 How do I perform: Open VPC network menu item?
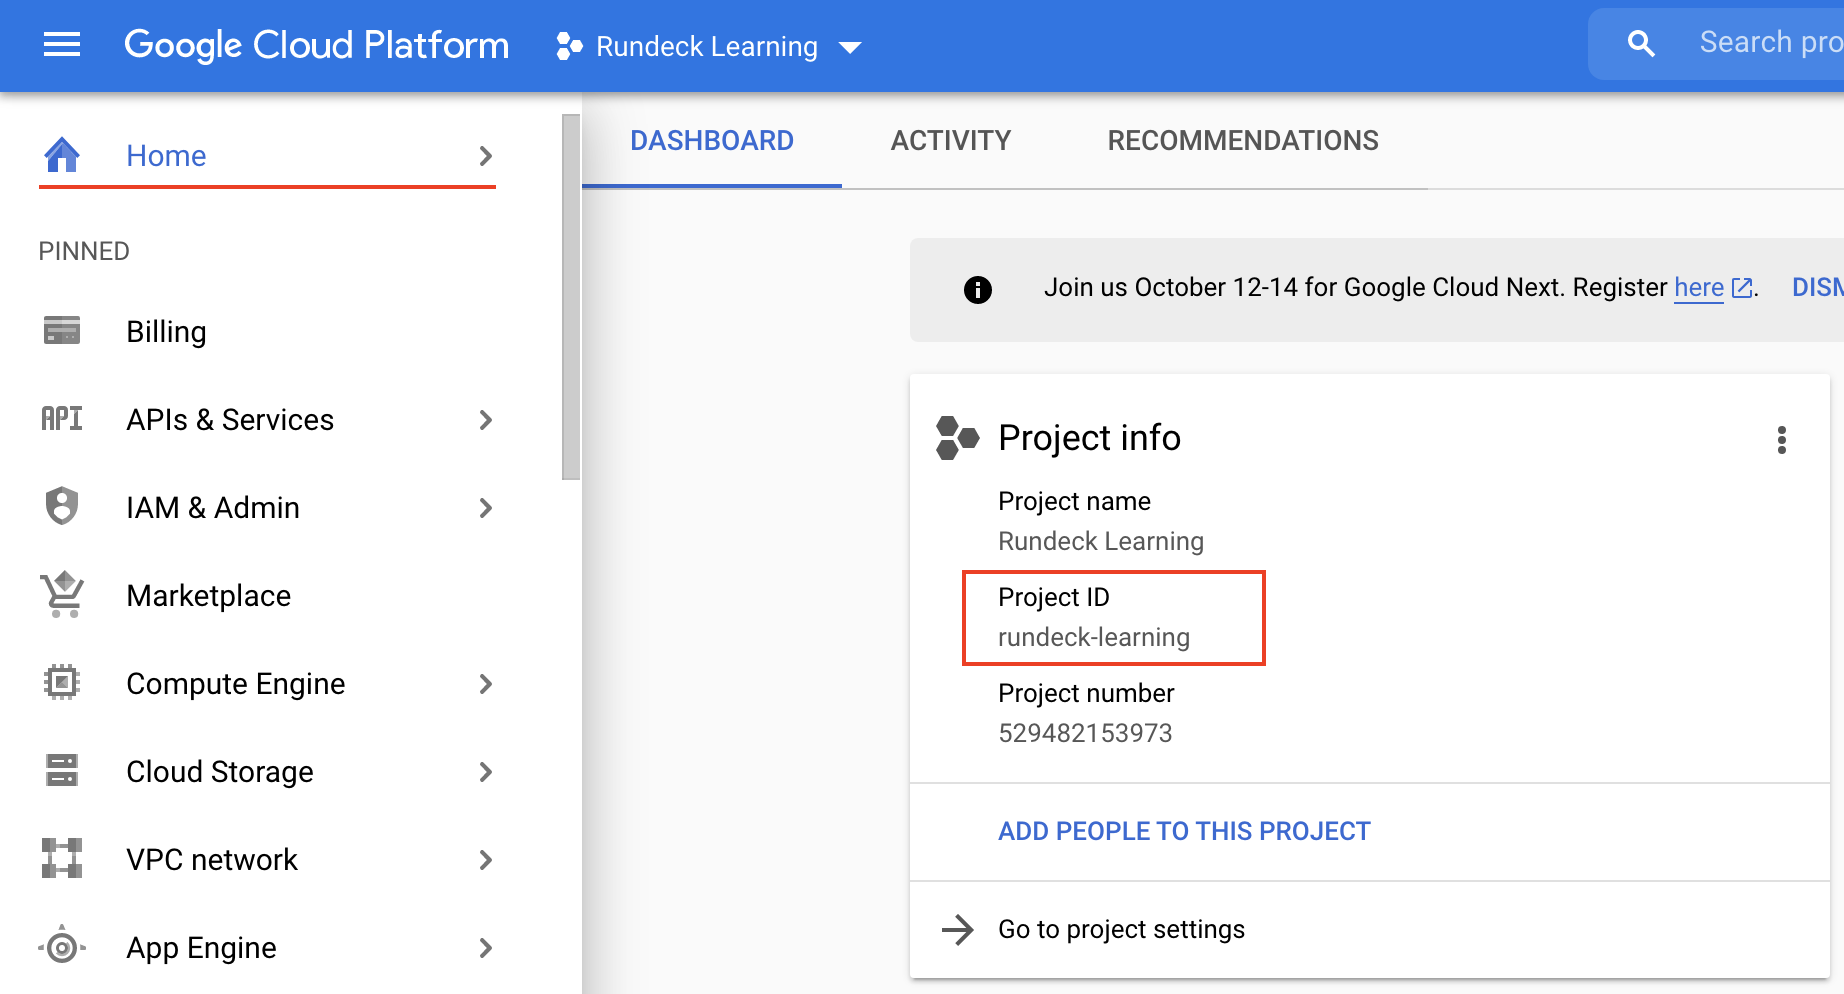point(212,860)
